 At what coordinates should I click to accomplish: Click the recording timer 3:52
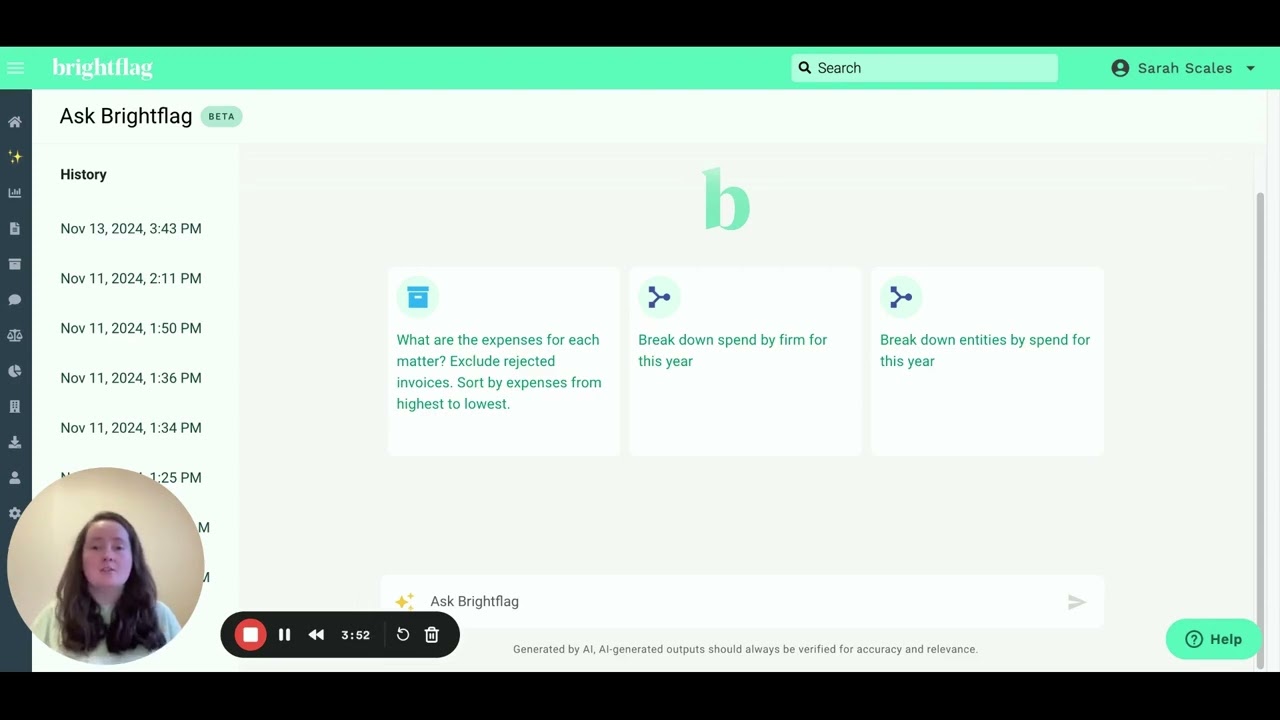pyautogui.click(x=355, y=635)
